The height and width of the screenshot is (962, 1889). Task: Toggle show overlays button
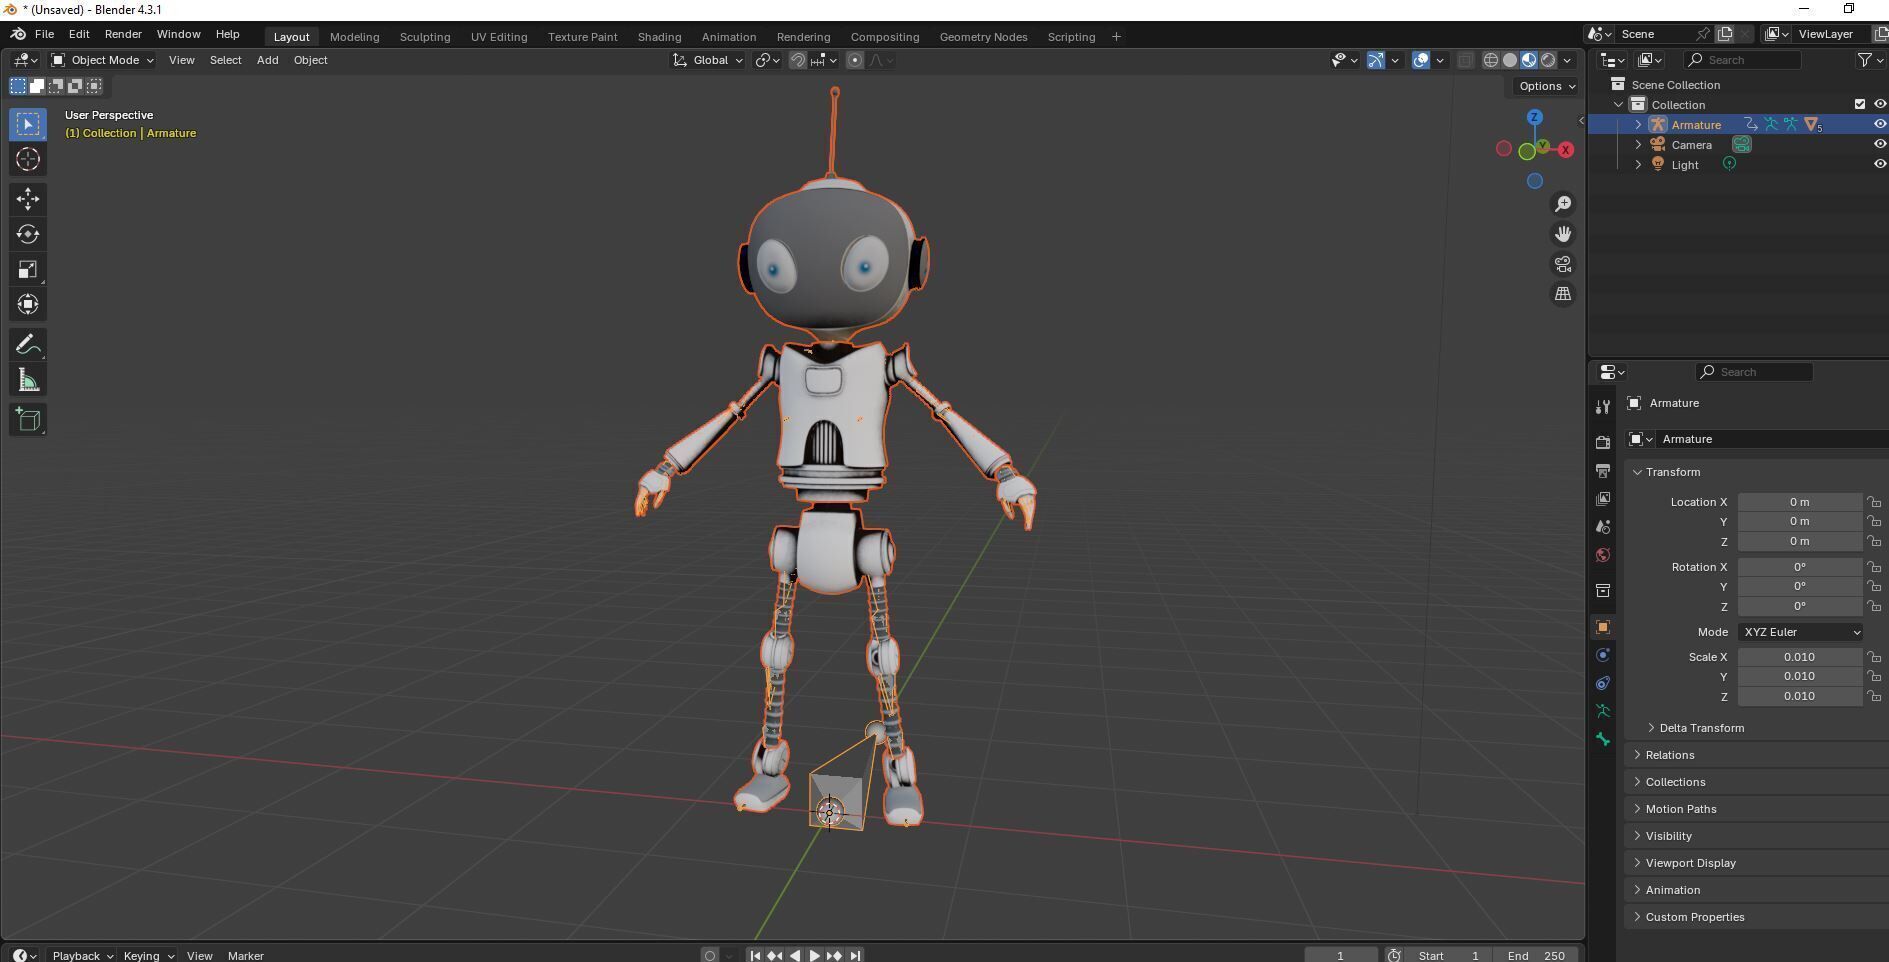[1421, 60]
